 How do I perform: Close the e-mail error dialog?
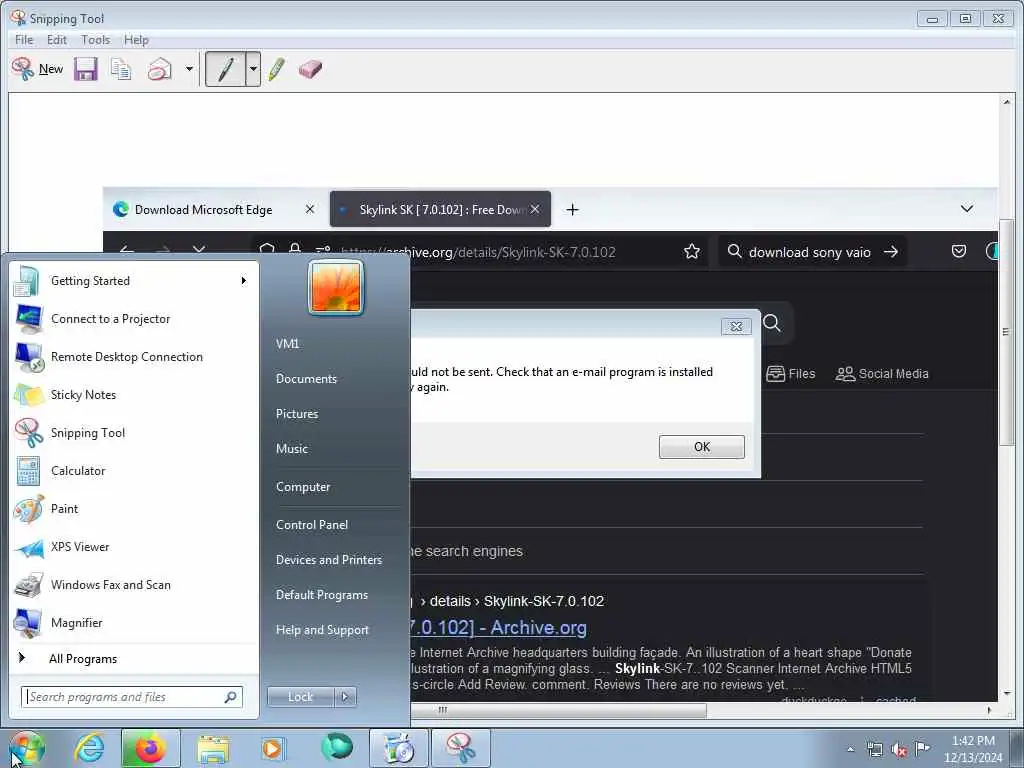pos(736,327)
